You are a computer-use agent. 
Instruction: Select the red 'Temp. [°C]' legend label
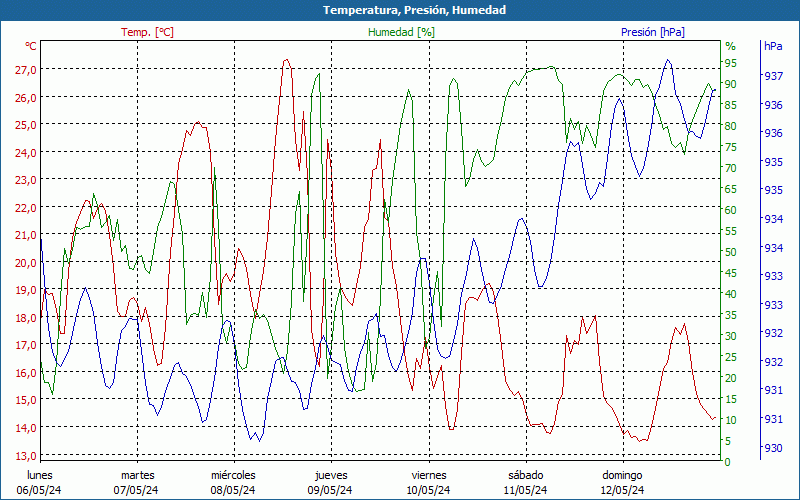point(147,32)
